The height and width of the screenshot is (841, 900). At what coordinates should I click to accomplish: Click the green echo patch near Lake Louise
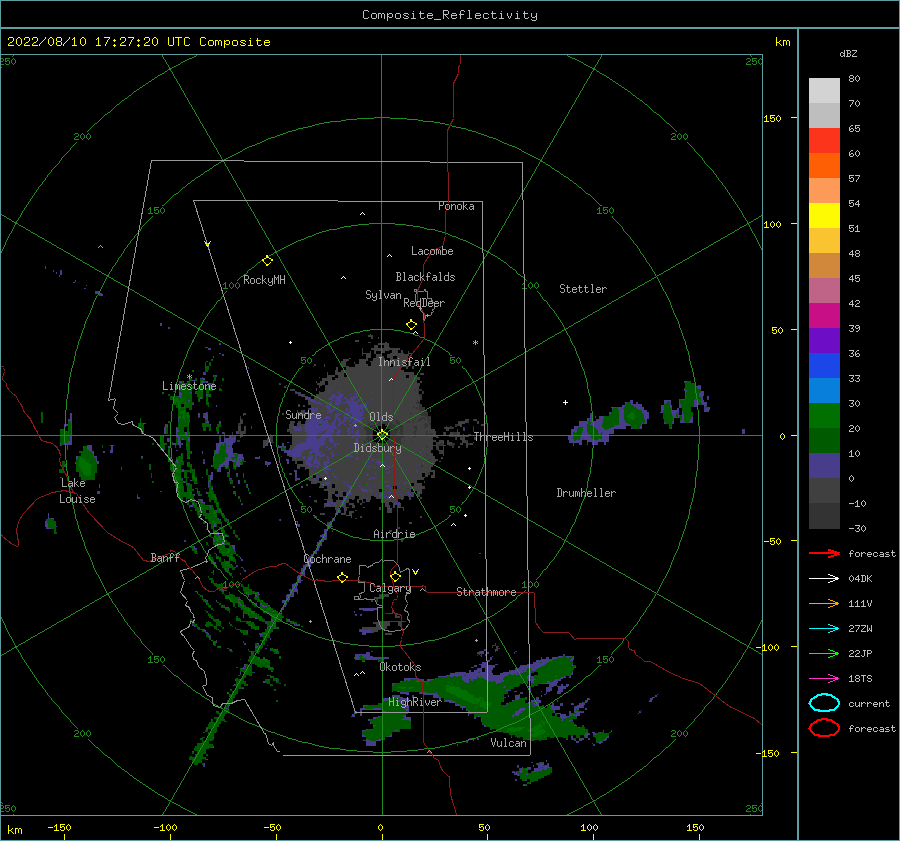point(87,462)
